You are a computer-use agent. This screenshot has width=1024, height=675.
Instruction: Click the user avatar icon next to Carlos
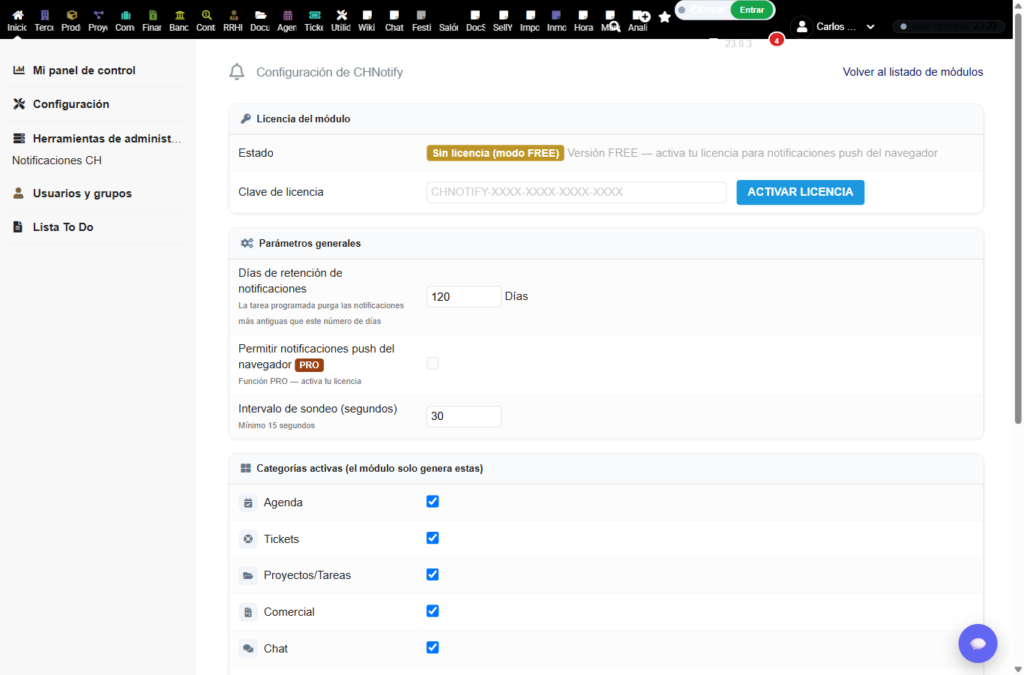tap(801, 27)
